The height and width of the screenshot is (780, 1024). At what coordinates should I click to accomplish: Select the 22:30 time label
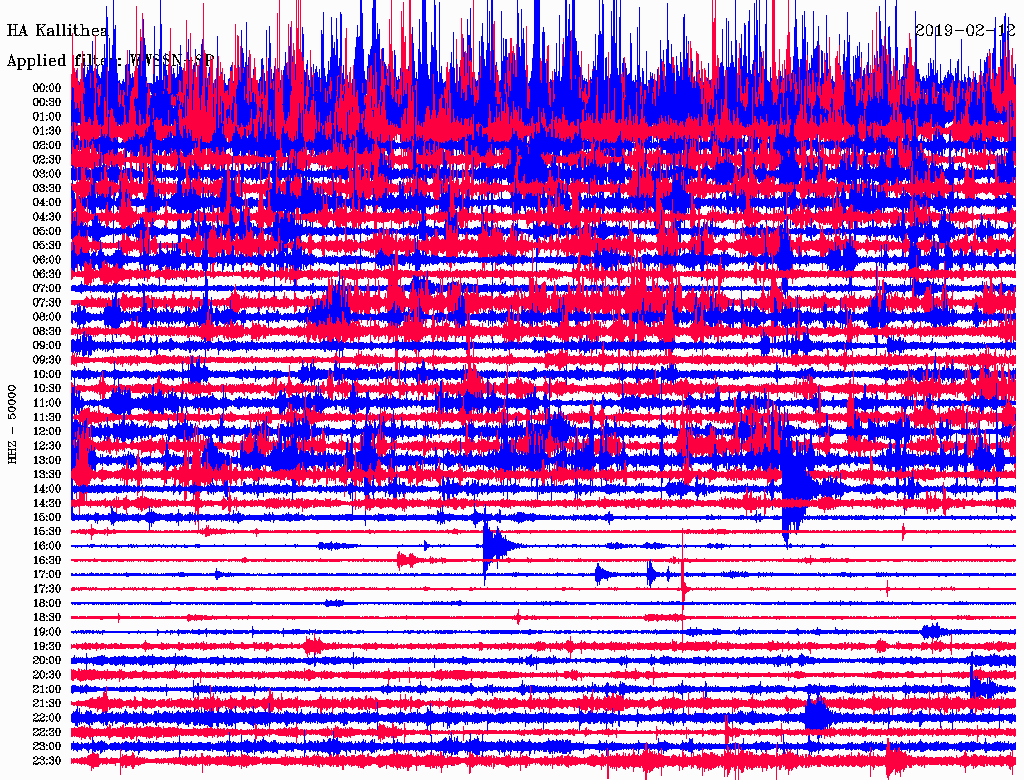46,732
